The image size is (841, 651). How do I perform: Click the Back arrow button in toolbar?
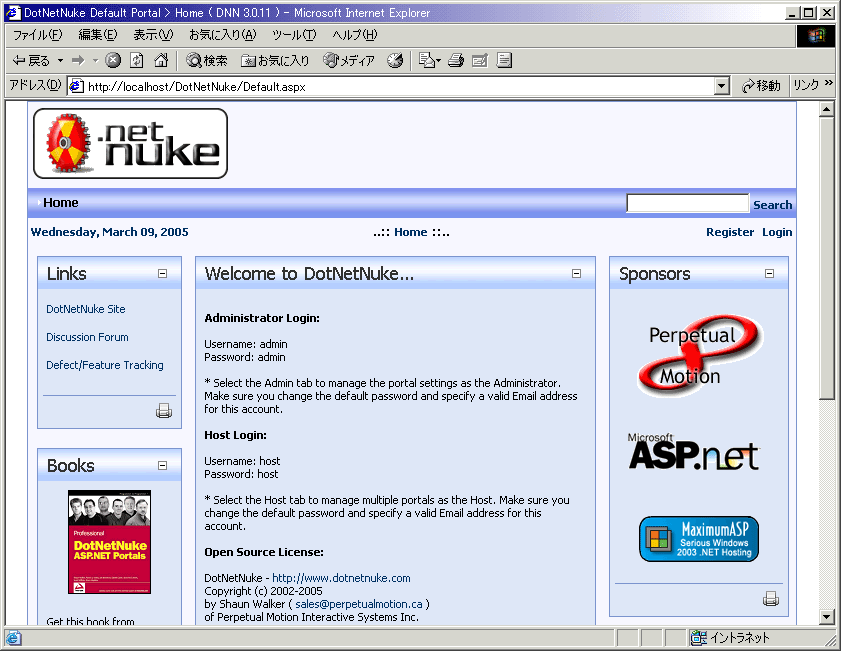coord(31,61)
